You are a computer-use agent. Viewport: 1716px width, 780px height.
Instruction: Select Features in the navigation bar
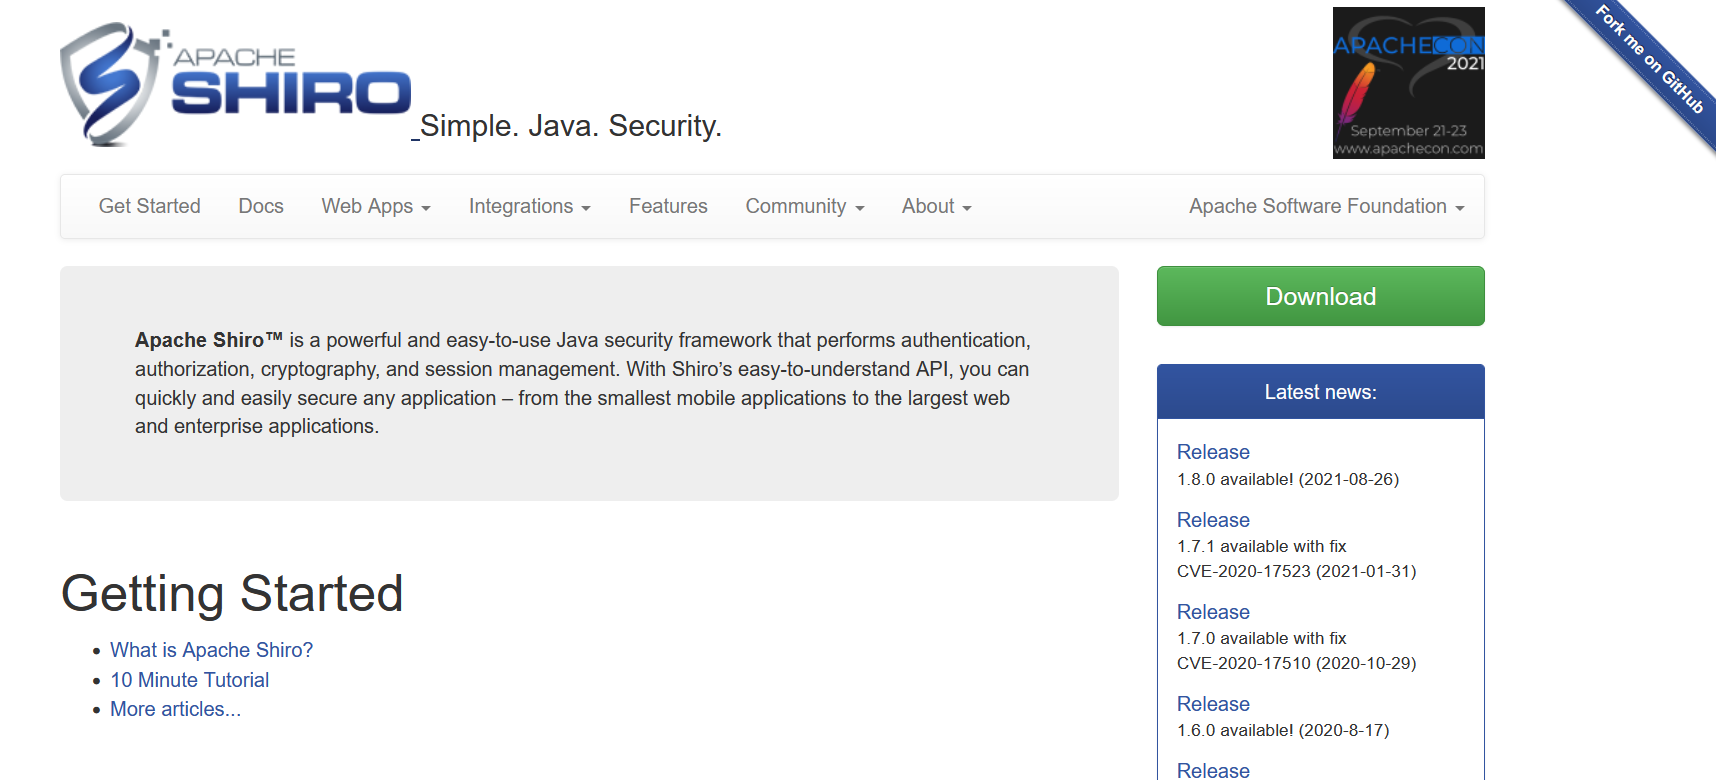click(x=668, y=207)
